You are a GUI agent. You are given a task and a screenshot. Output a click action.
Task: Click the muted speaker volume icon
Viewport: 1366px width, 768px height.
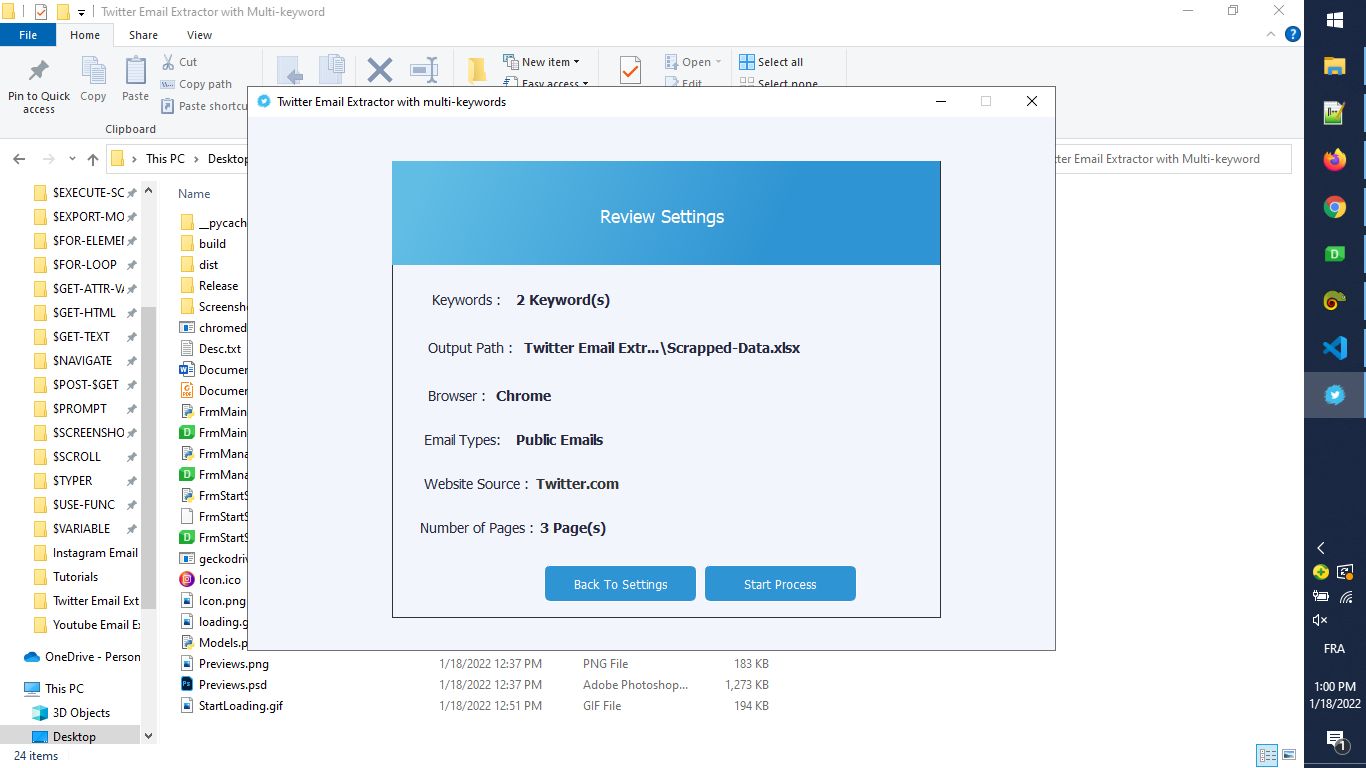(1321, 620)
